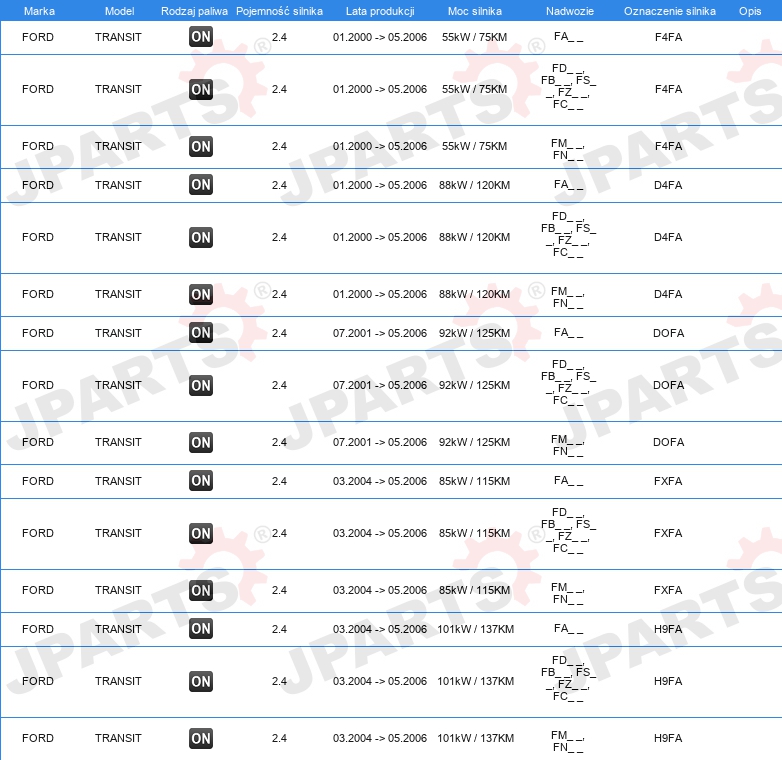The image size is (782, 760).
Task: Click the ON fuel icon in the FXFA FD__ row
Action: 201,534
